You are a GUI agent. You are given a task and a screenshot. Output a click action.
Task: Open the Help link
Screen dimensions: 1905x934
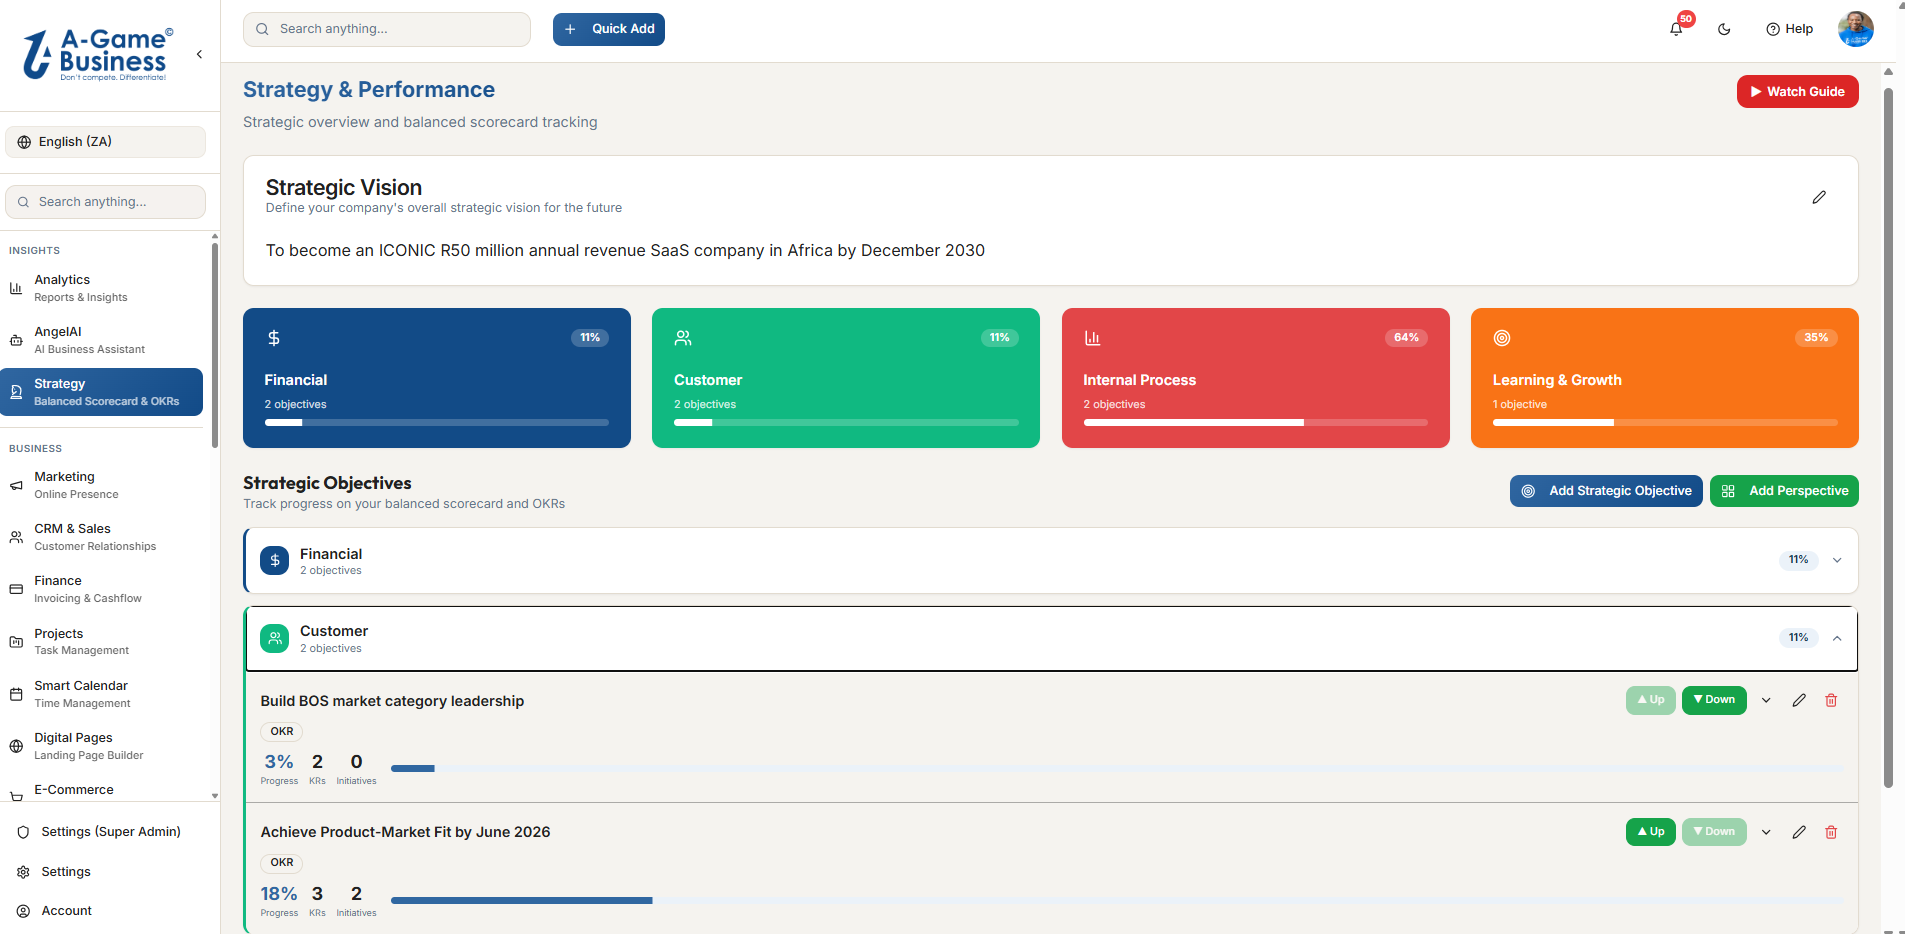click(x=1789, y=29)
